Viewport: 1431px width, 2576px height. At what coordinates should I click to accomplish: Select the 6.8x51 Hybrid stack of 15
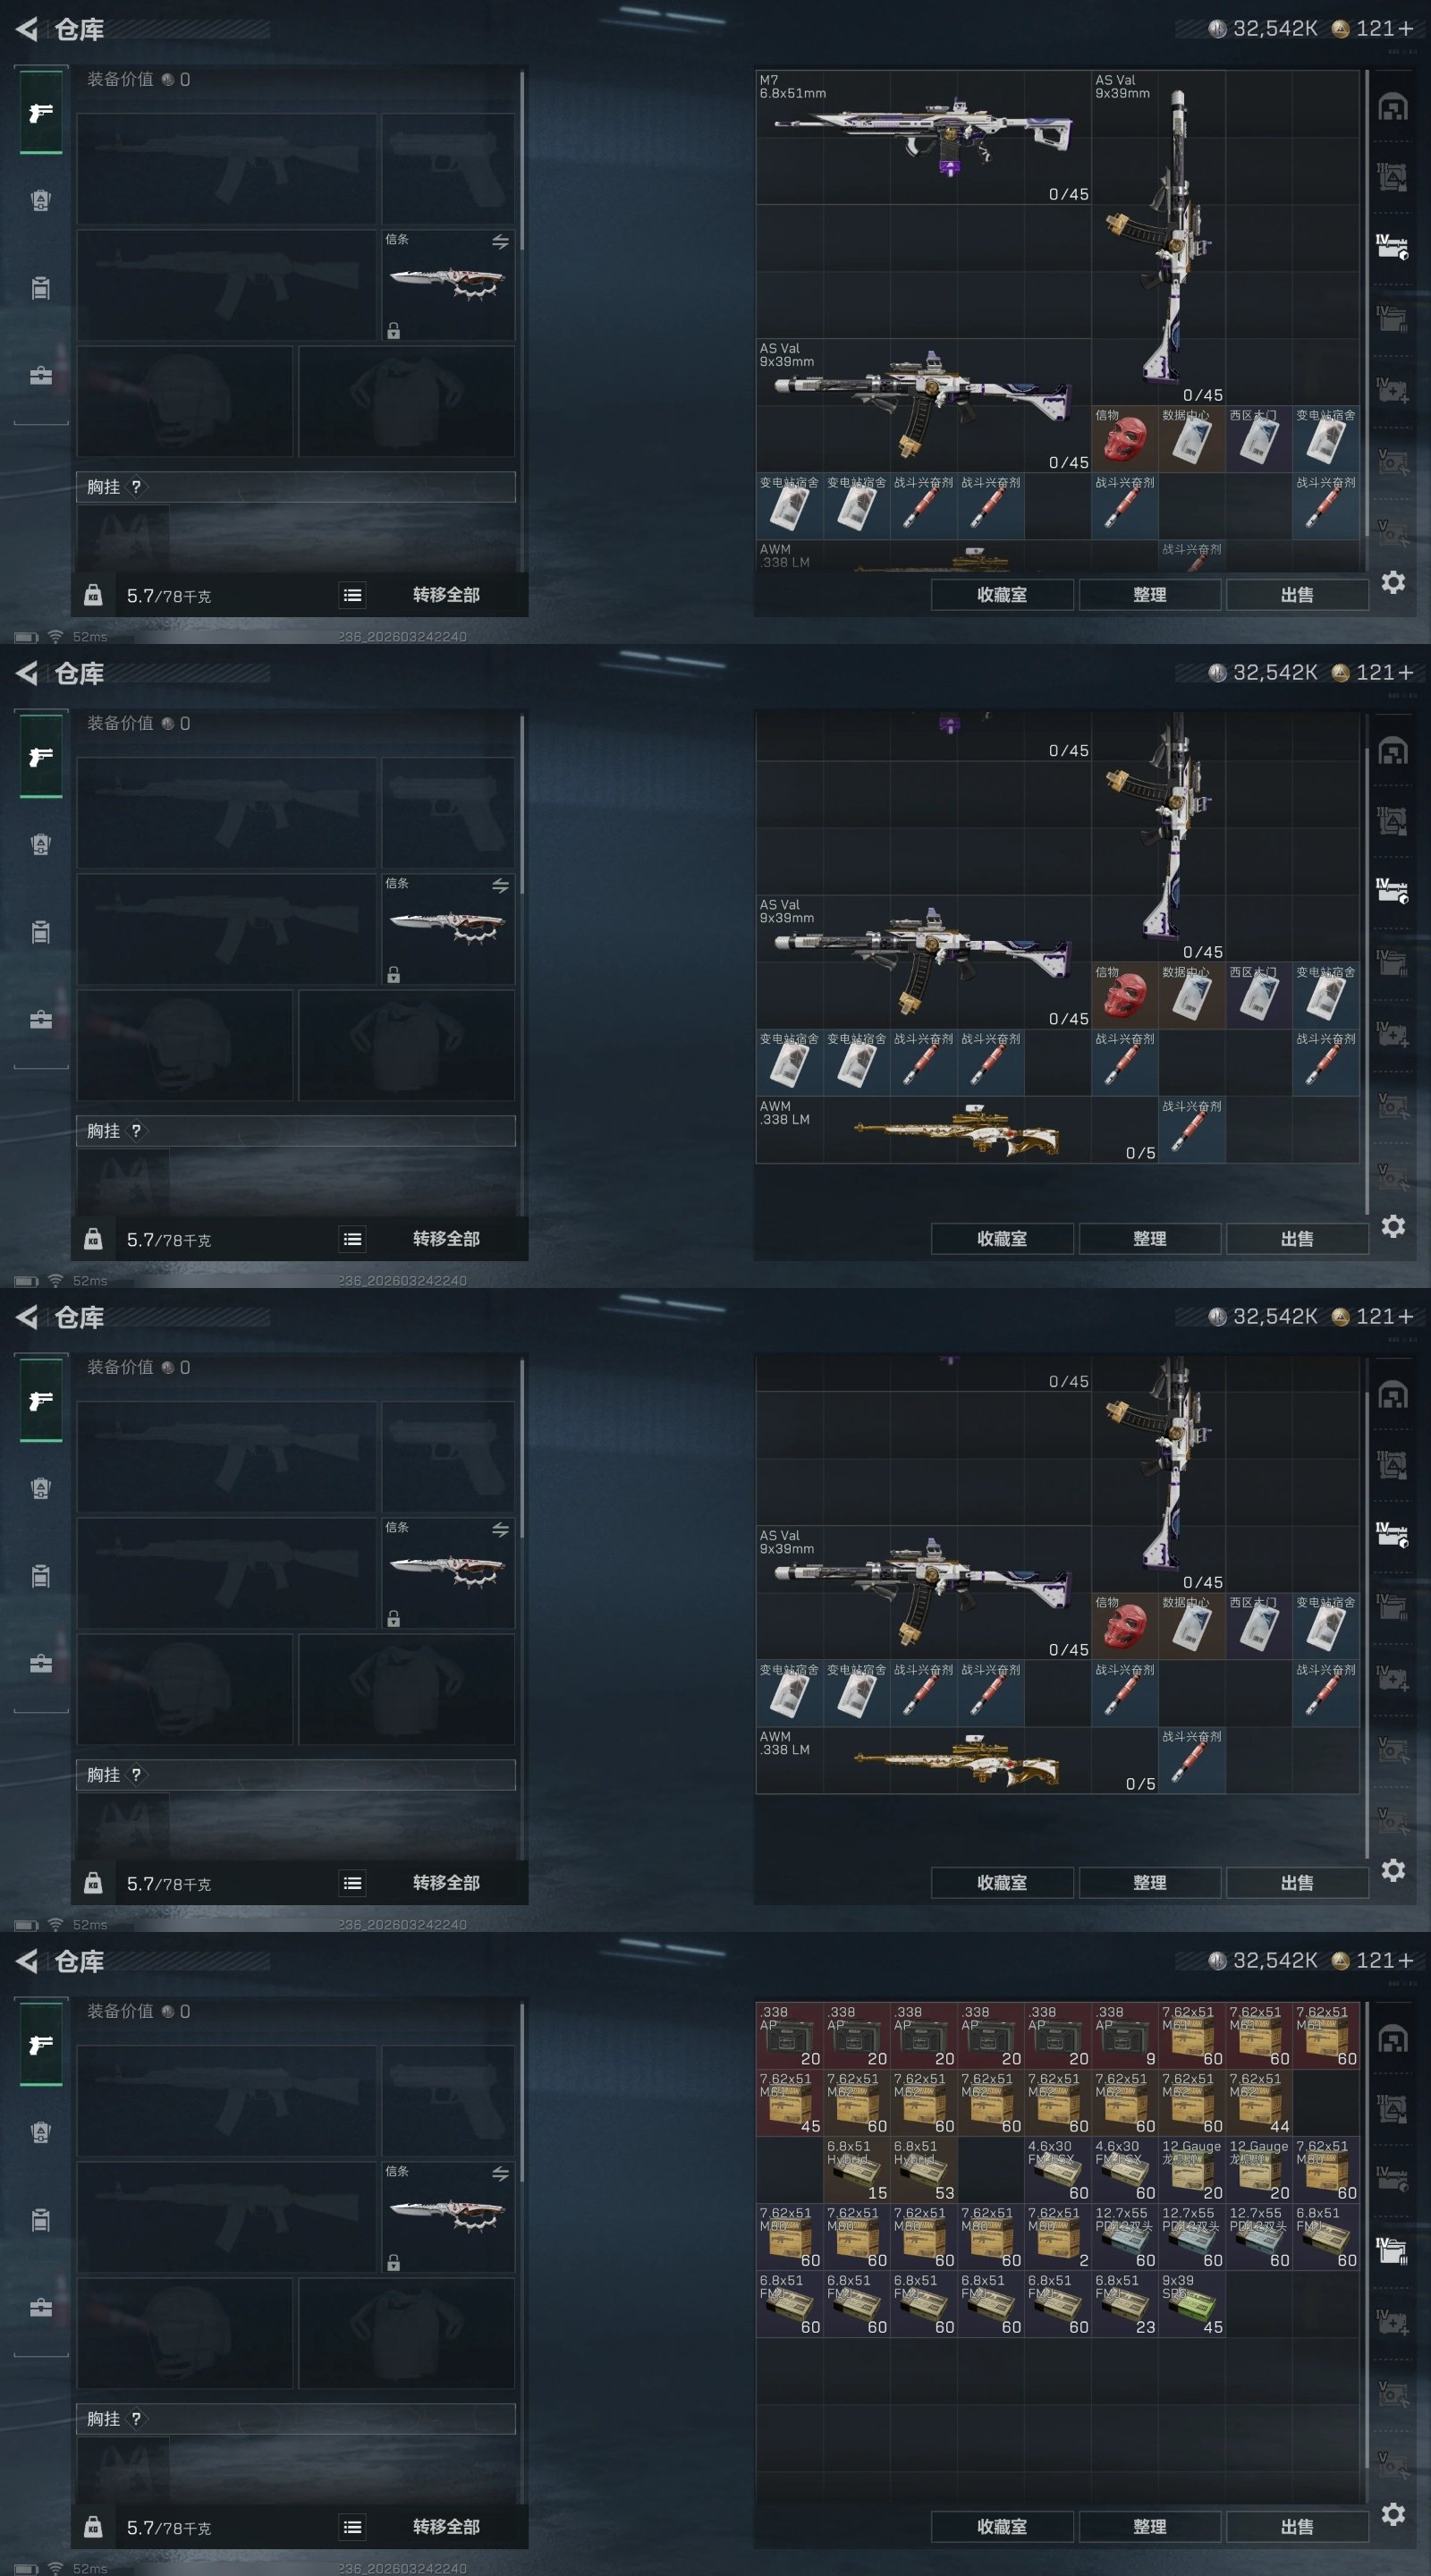click(857, 2169)
